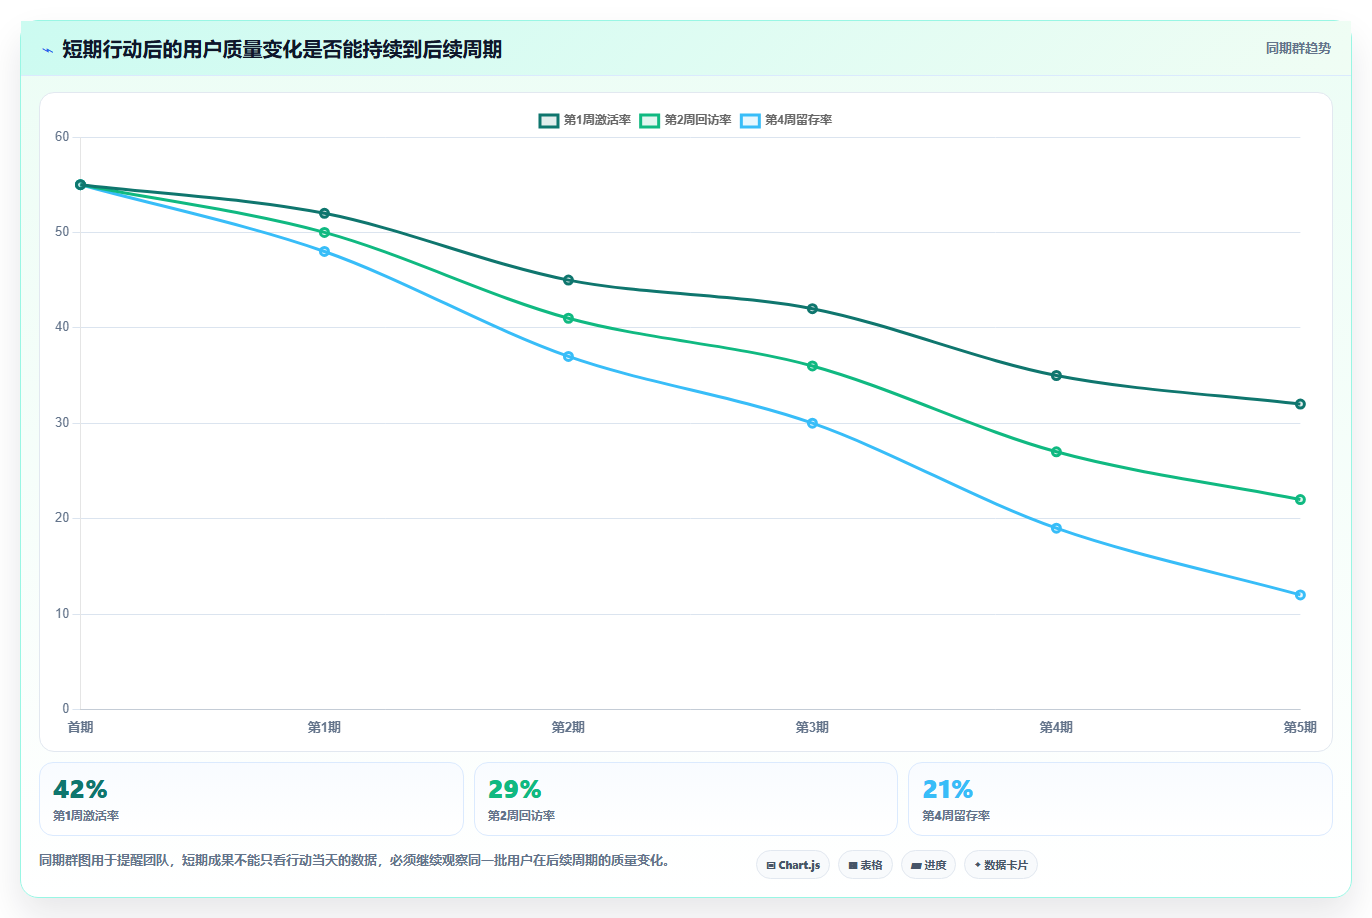This screenshot has width=1372, height=918.
Task: Click the 第2周回访率 data point at 第4期
Action: (1056, 452)
